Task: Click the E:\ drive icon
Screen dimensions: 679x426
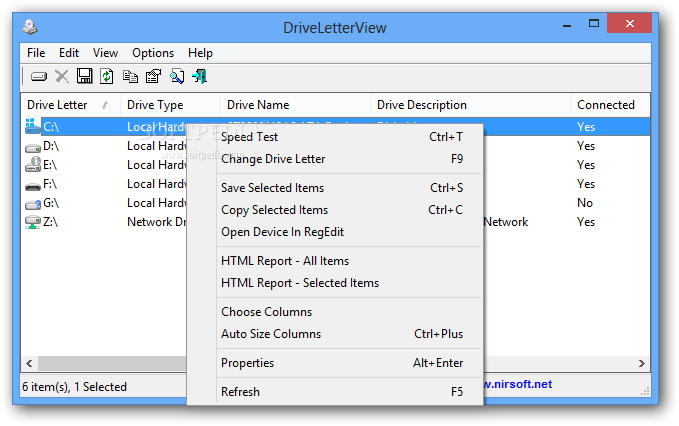Action: (x=33, y=165)
